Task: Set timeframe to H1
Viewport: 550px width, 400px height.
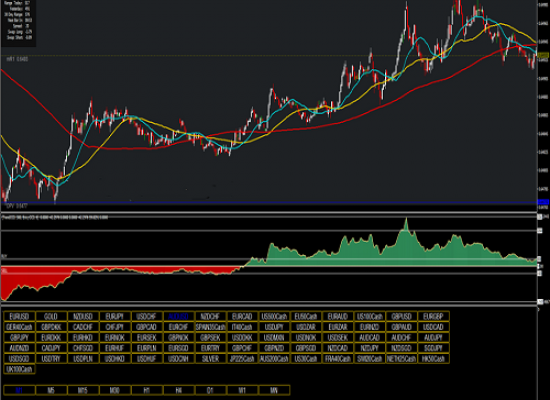Action: (147, 390)
